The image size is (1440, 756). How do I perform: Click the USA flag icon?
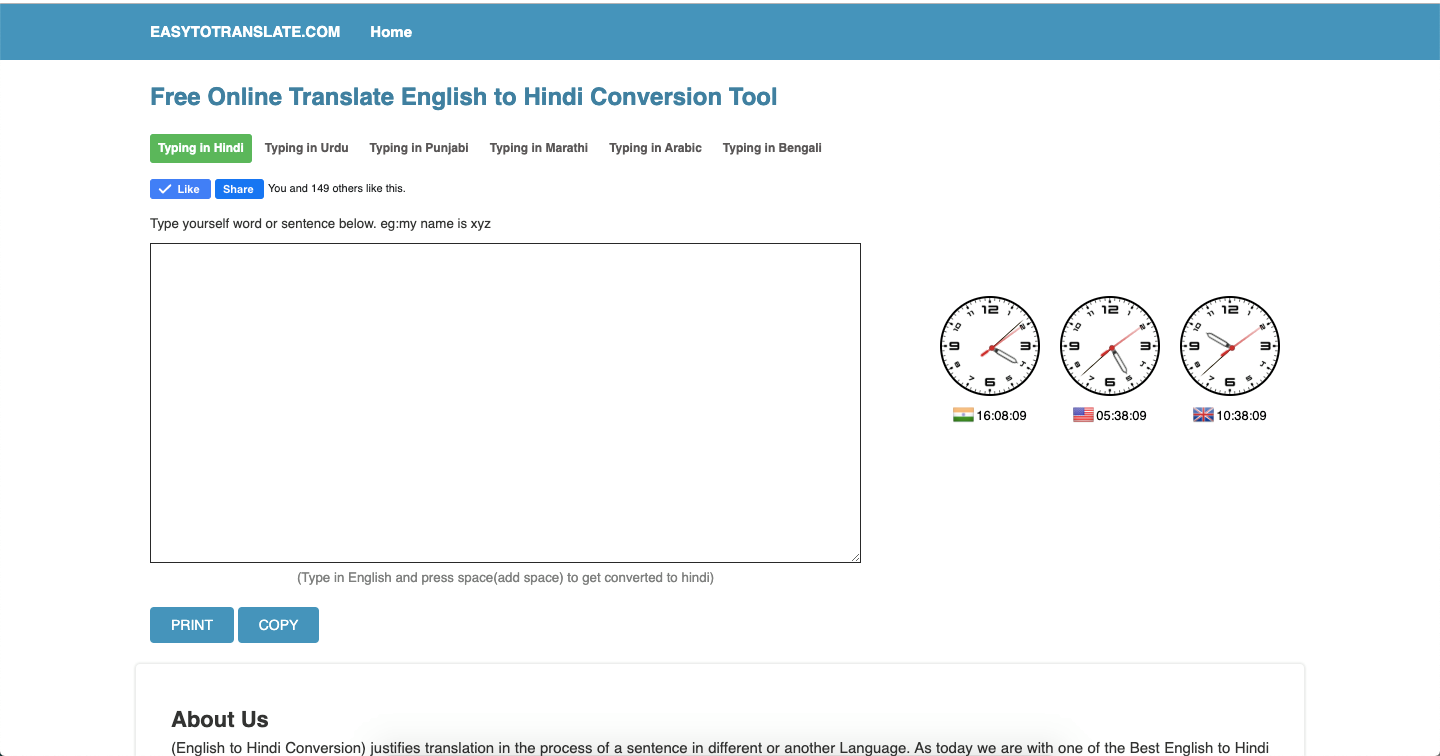[x=1083, y=415]
